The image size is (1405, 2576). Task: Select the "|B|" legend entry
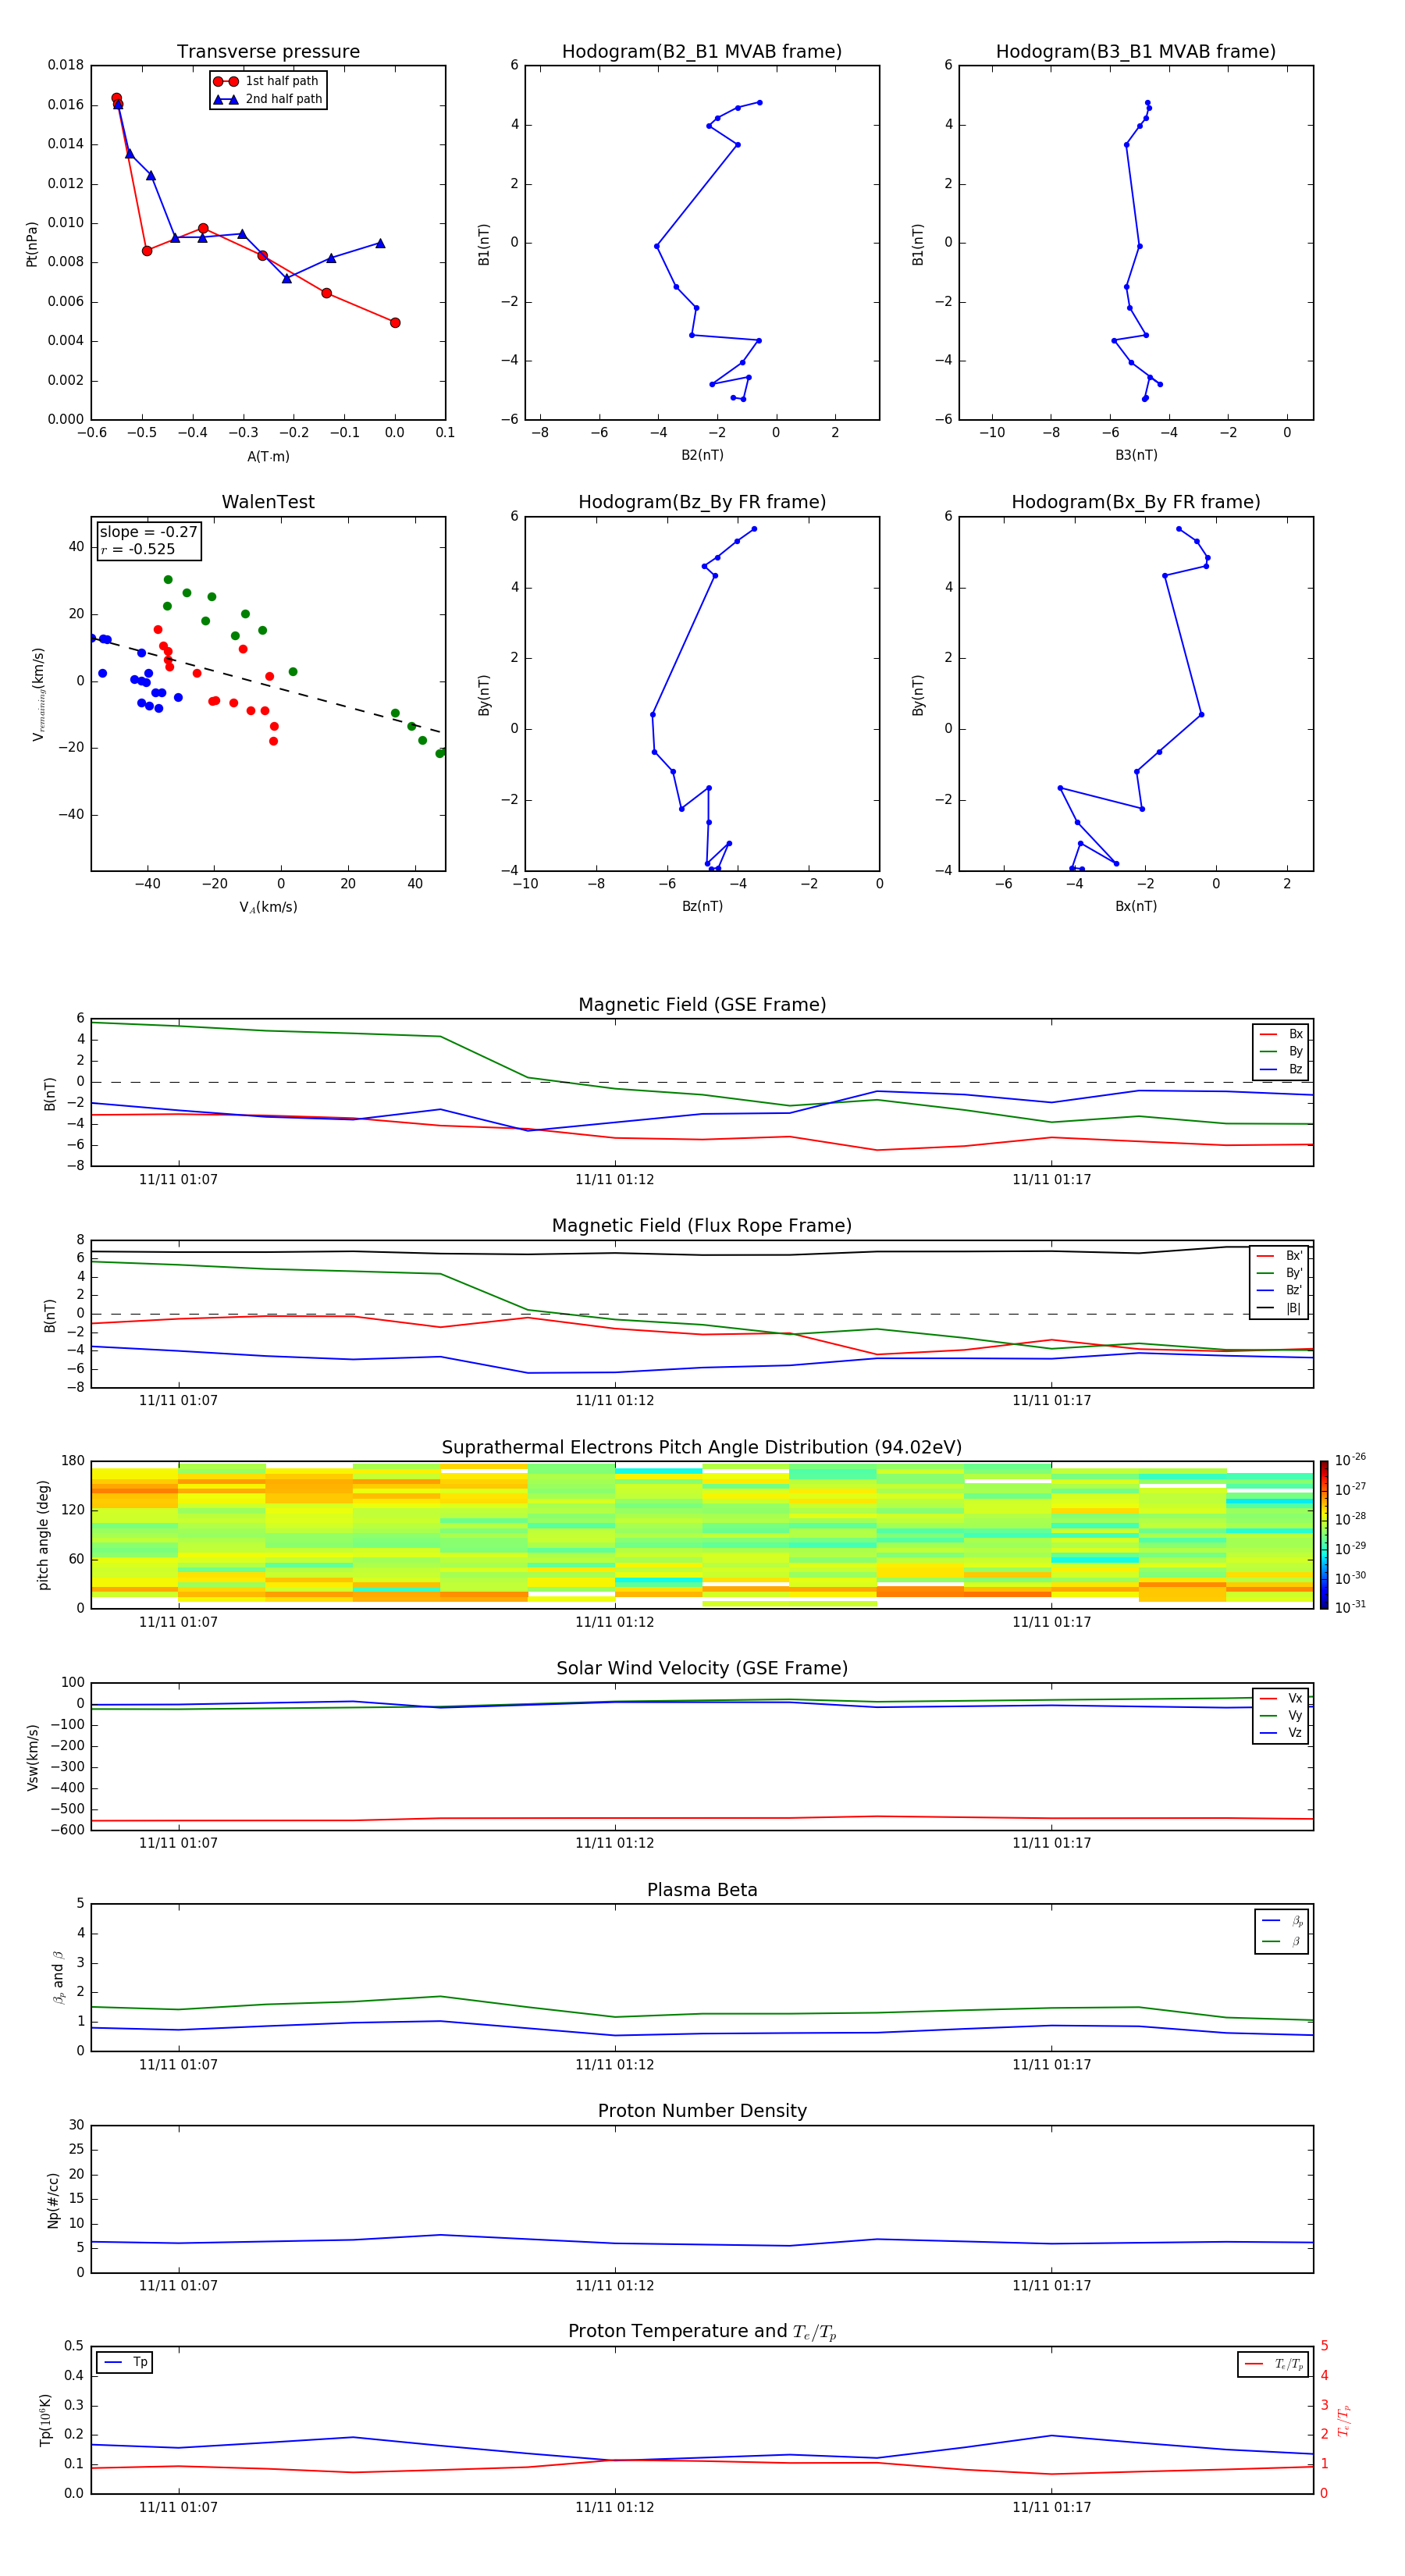(x=1279, y=1308)
